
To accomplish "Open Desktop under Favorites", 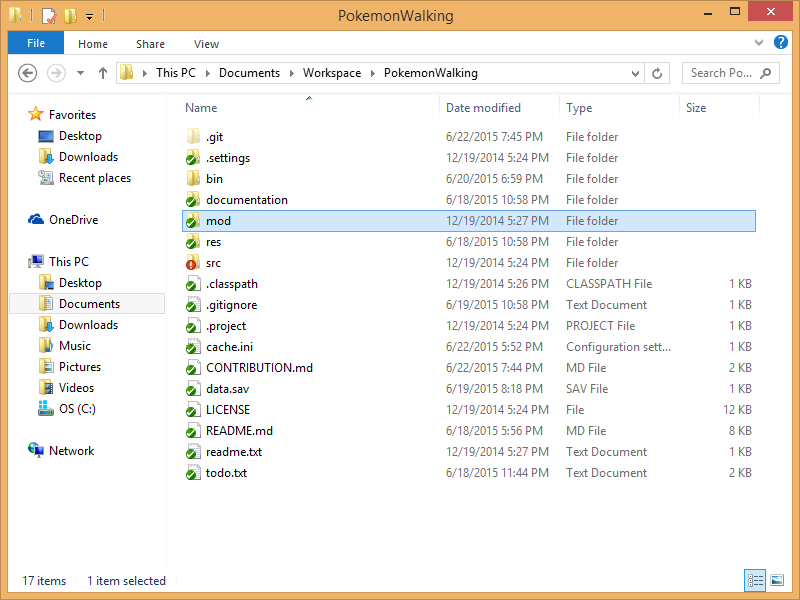I will (x=80, y=136).
